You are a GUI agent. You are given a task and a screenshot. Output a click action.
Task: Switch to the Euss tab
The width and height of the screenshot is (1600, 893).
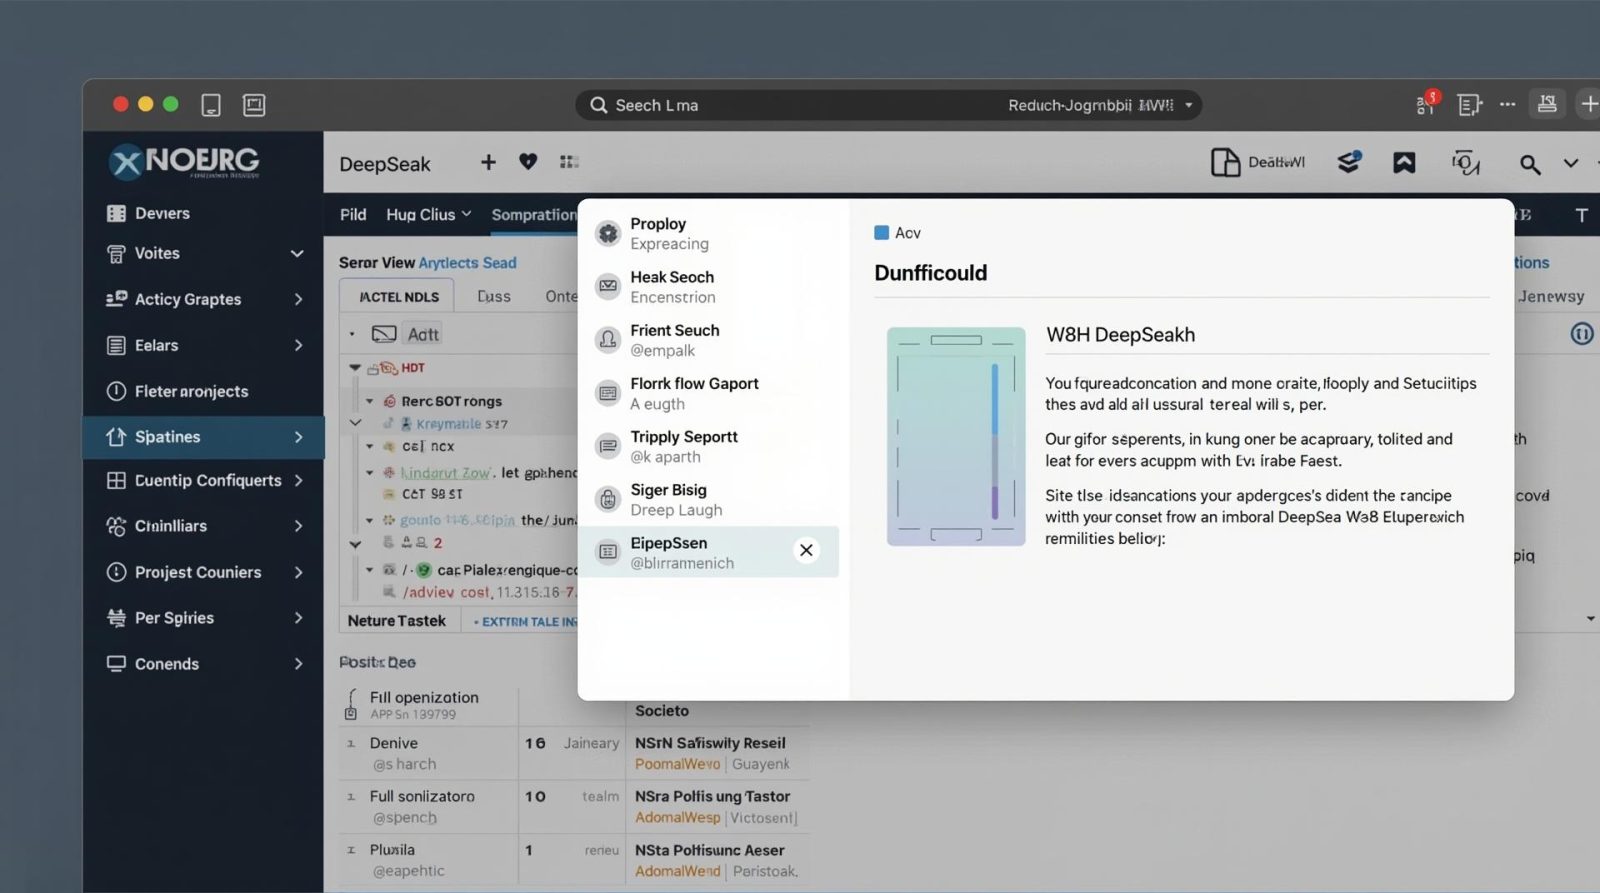coord(494,297)
